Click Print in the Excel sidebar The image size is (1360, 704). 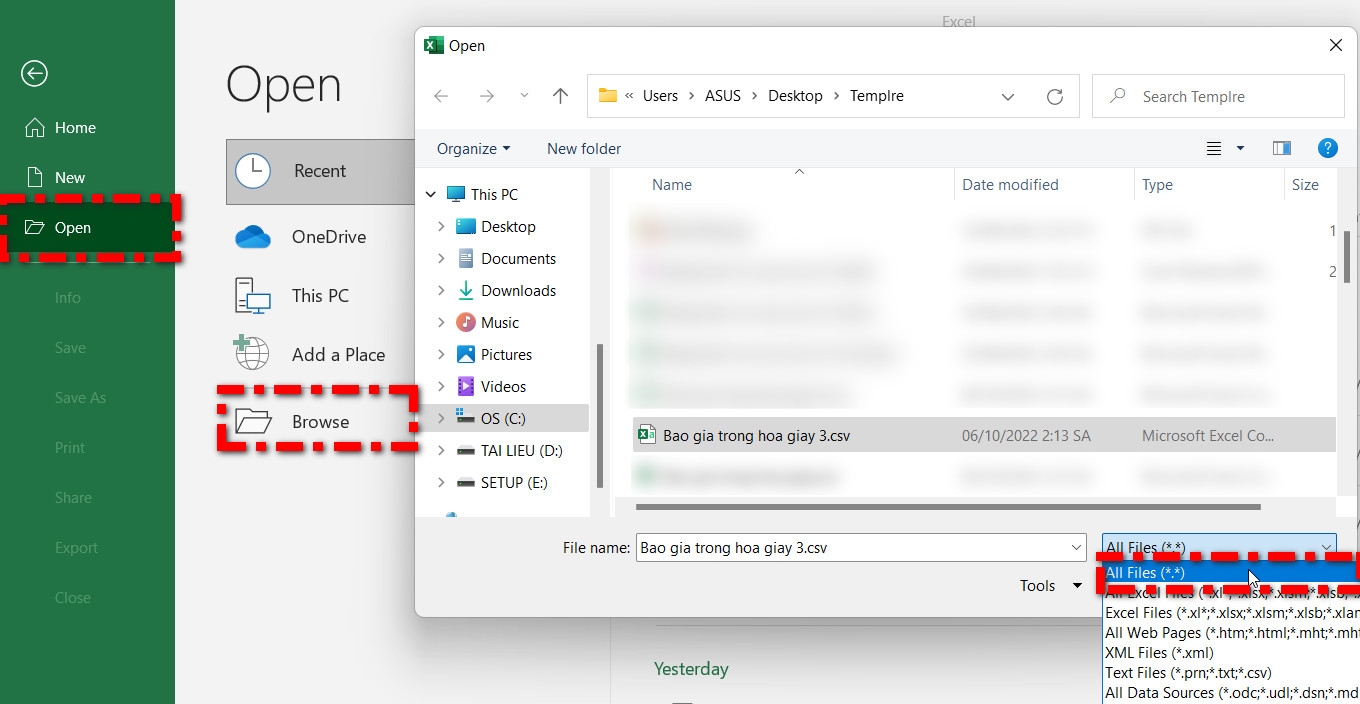coord(70,448)
